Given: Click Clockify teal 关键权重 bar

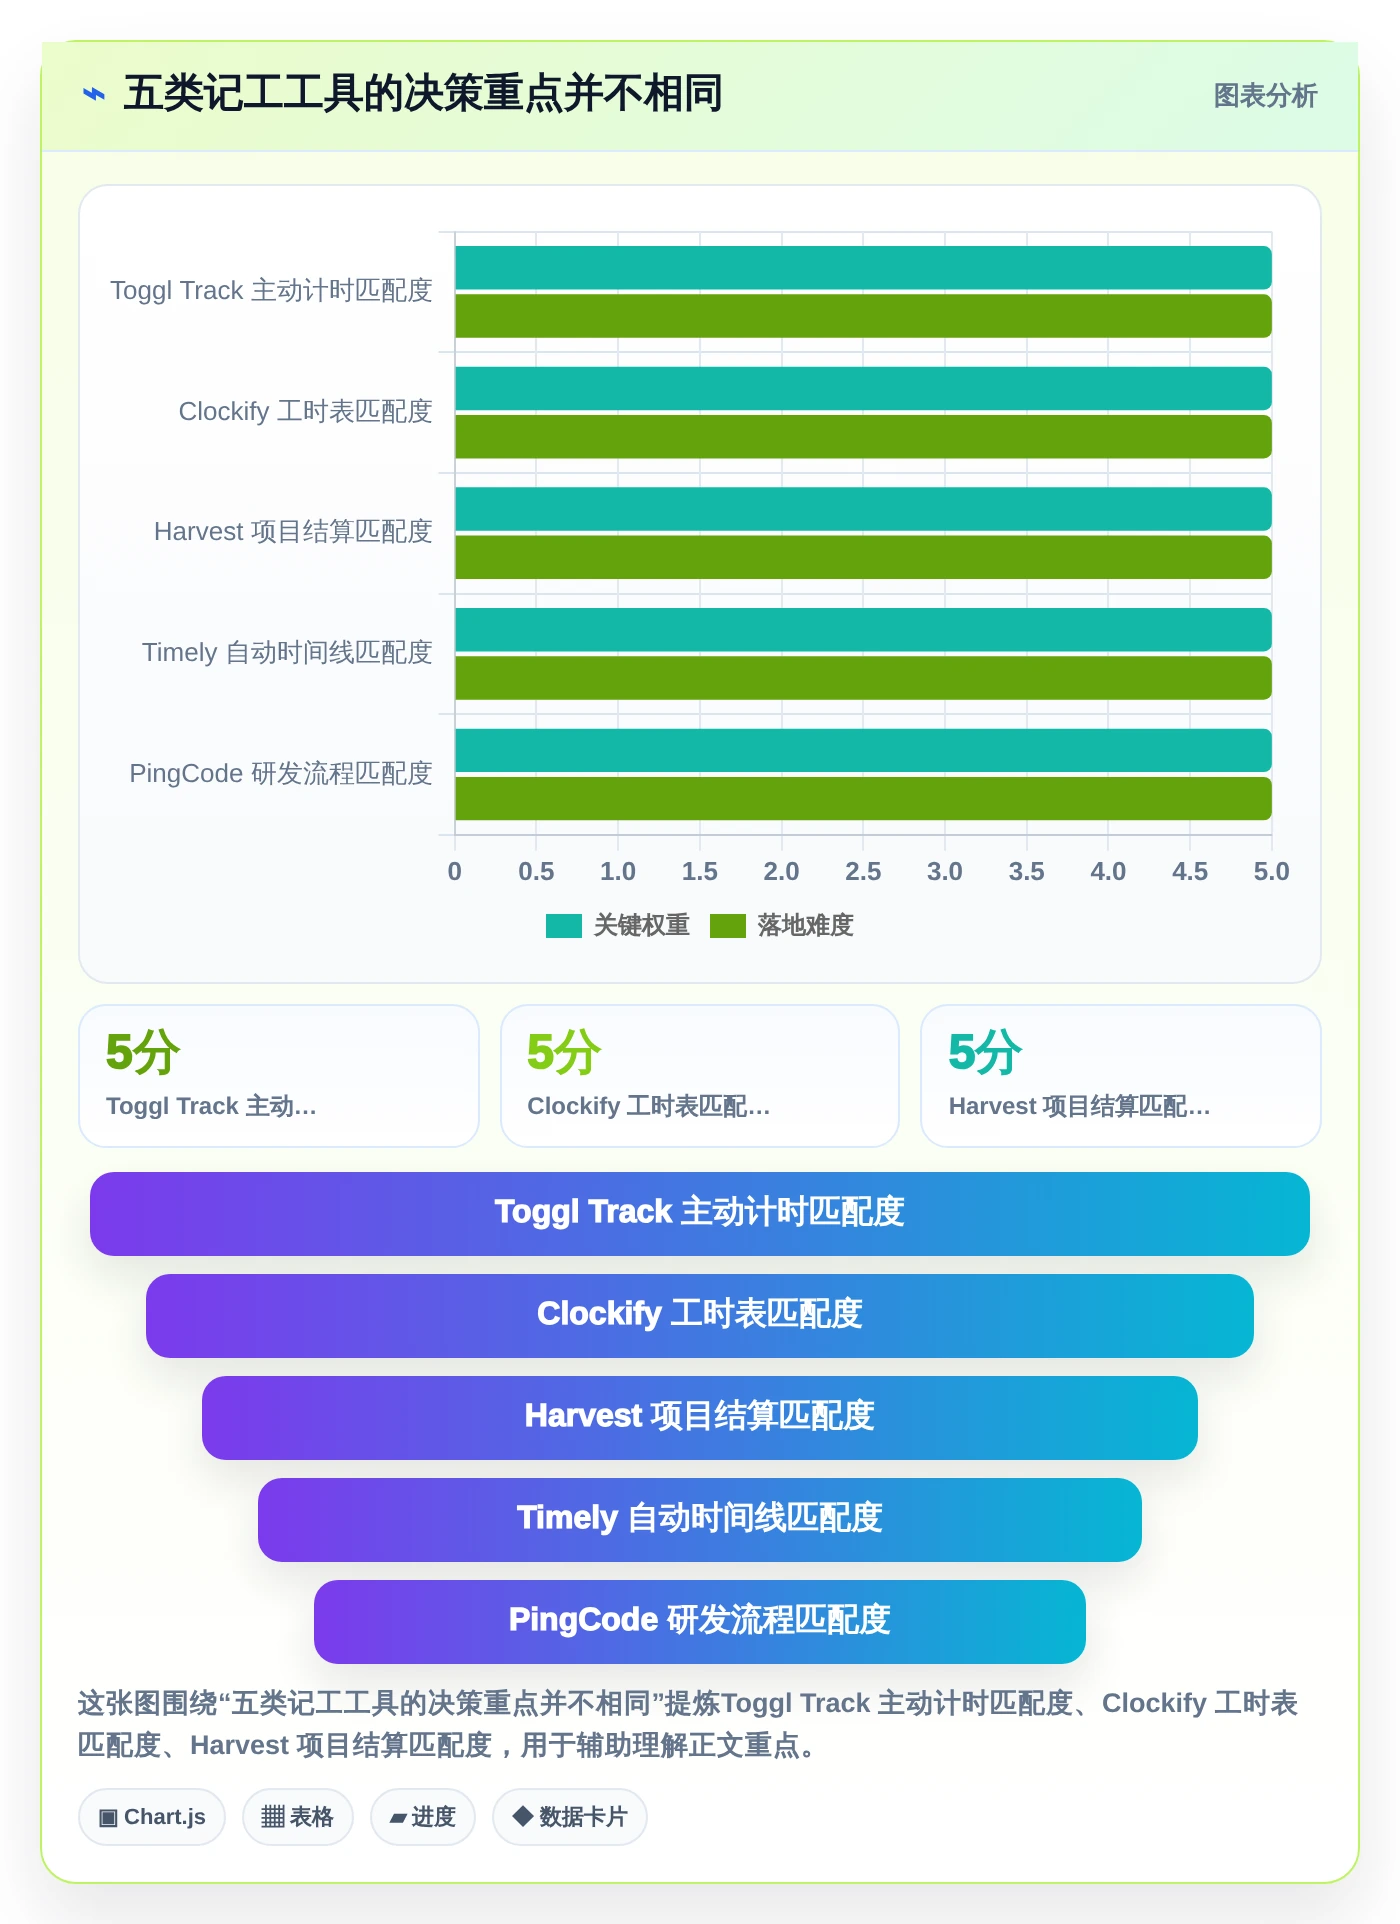Looking at the screenshot, I should pos(863,389).
